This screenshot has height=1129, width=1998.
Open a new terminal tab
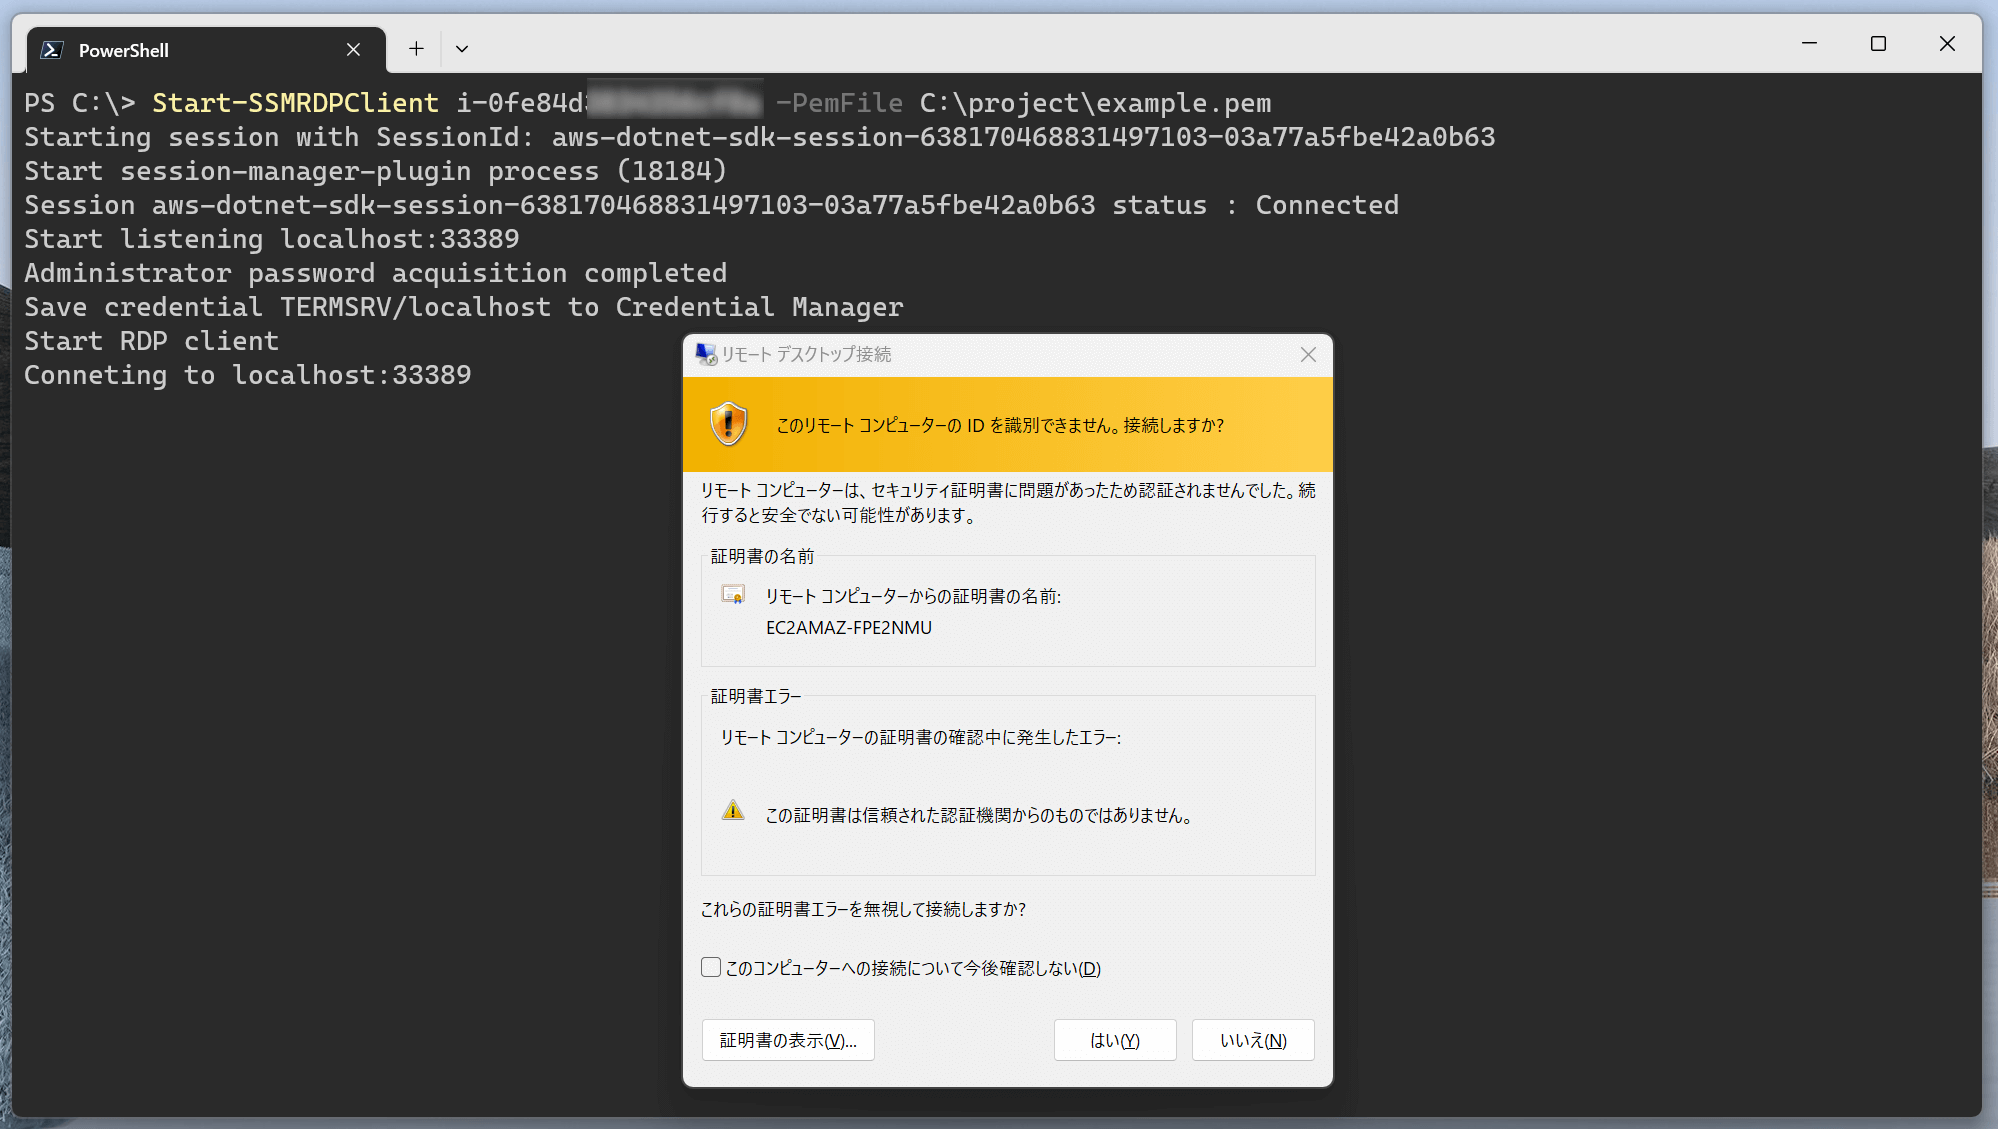416,49
